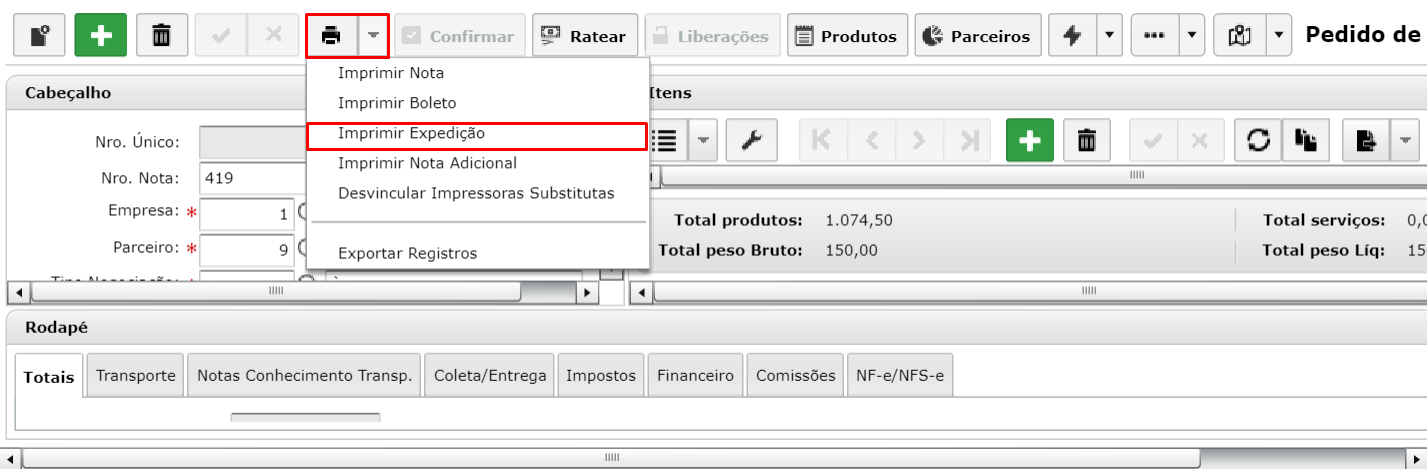
Task: Click the green add new record button
Action: click(x=100, y=36)
